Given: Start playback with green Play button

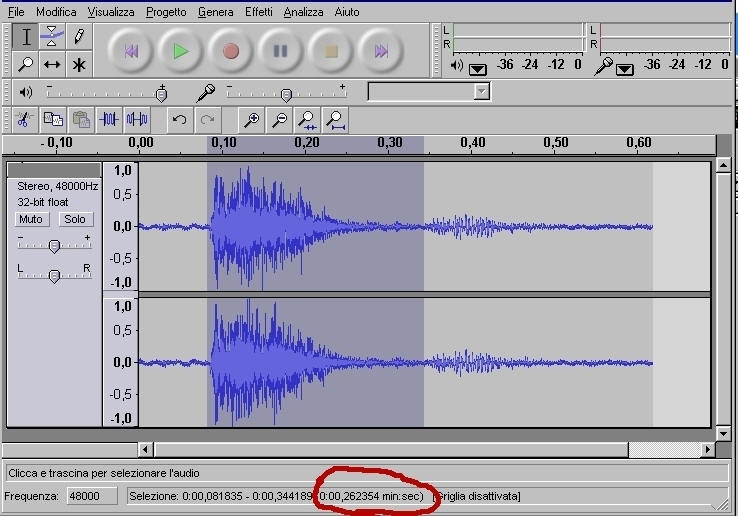Looking at the screenshot, I should click(x=180, y=51).
